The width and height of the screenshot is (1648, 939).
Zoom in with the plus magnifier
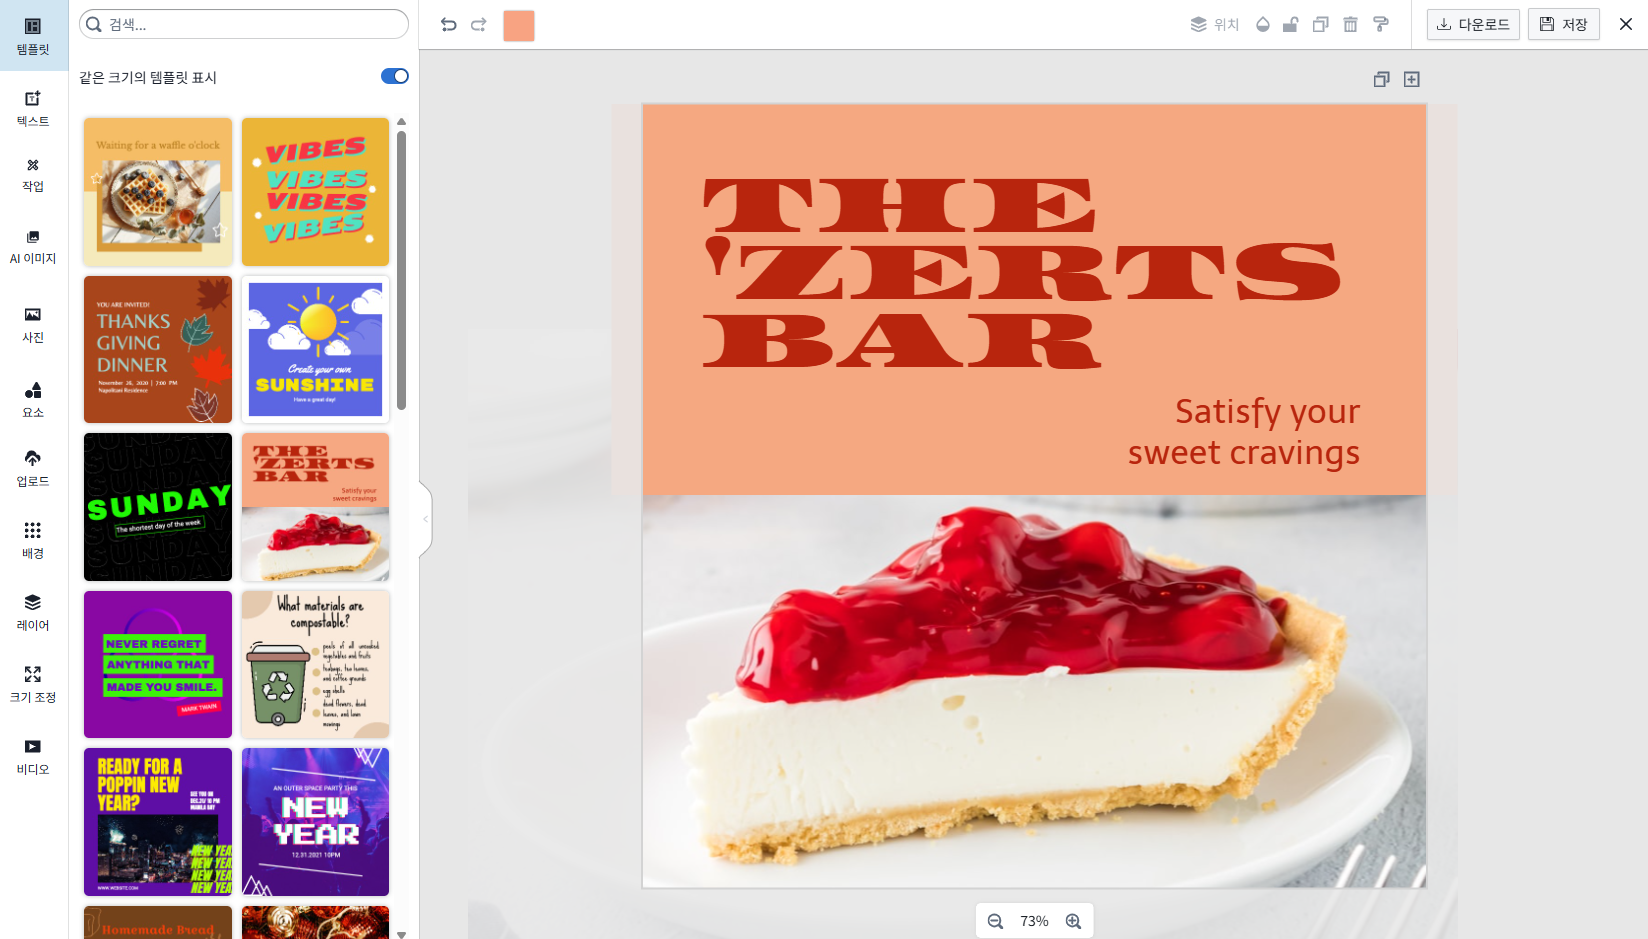[1073, 921]
